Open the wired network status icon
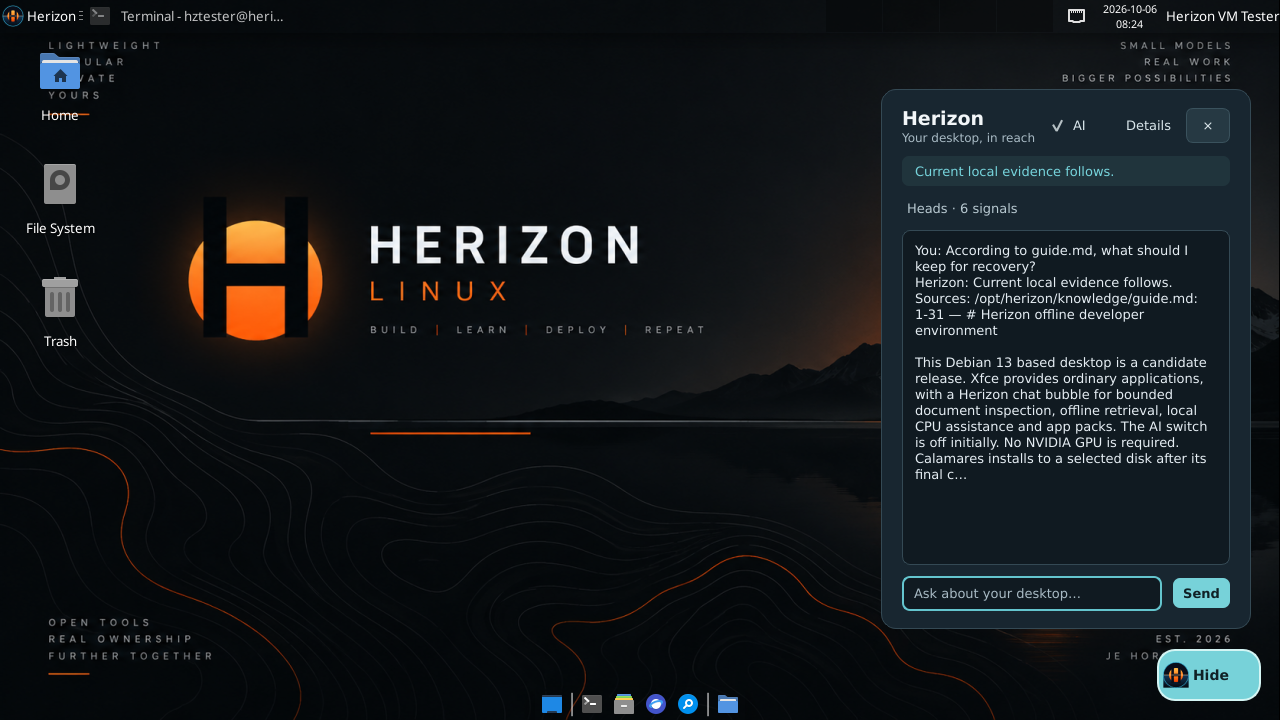Image resolution: width=1280 pixels, height=720 pixels. 1076,16
